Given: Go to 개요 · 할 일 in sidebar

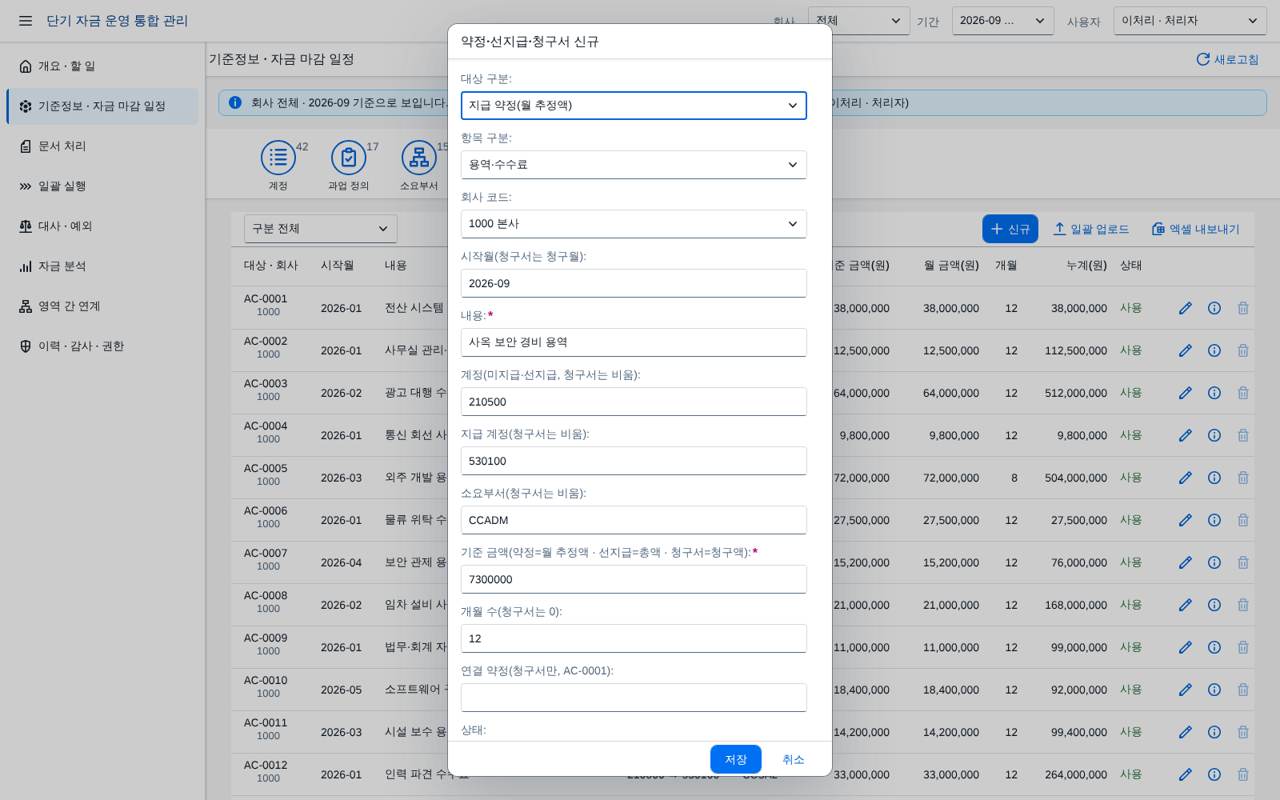Looking at the screenshot, I should point(102,66).
